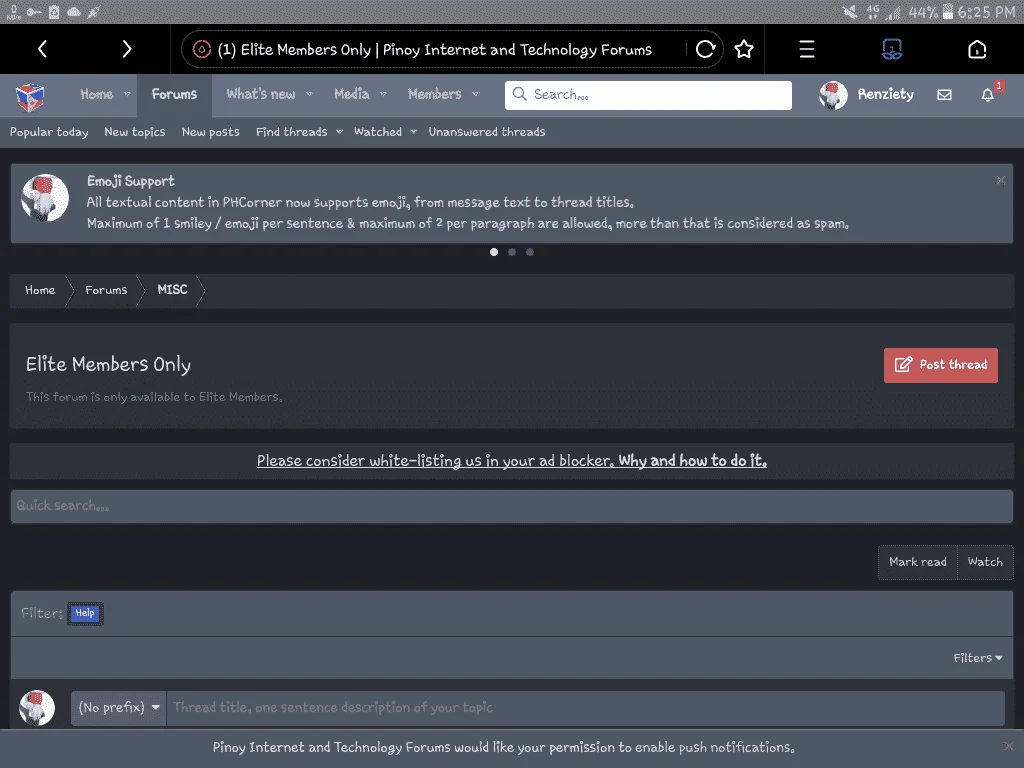Go to Forums in the breadcrumb
The image size is (1024, 768).
point(106,290)
